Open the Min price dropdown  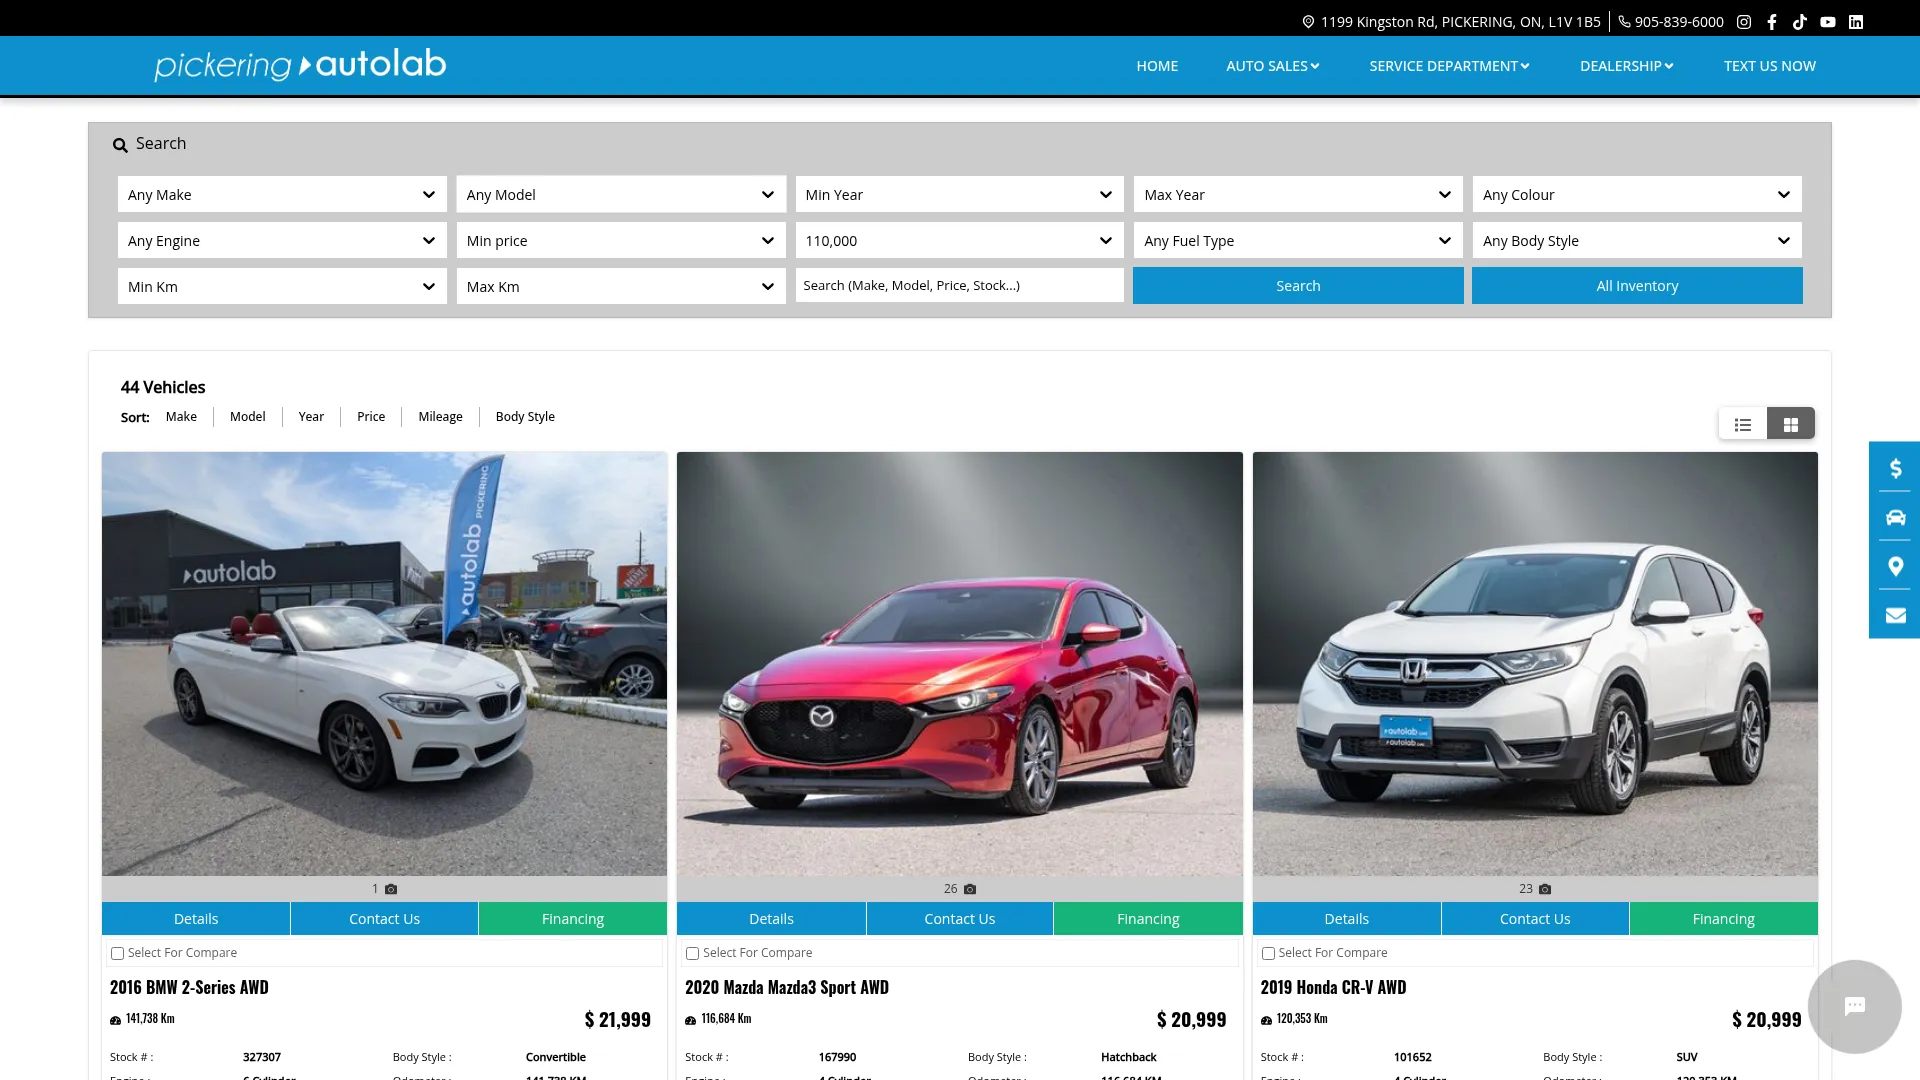tap(621, 240)
